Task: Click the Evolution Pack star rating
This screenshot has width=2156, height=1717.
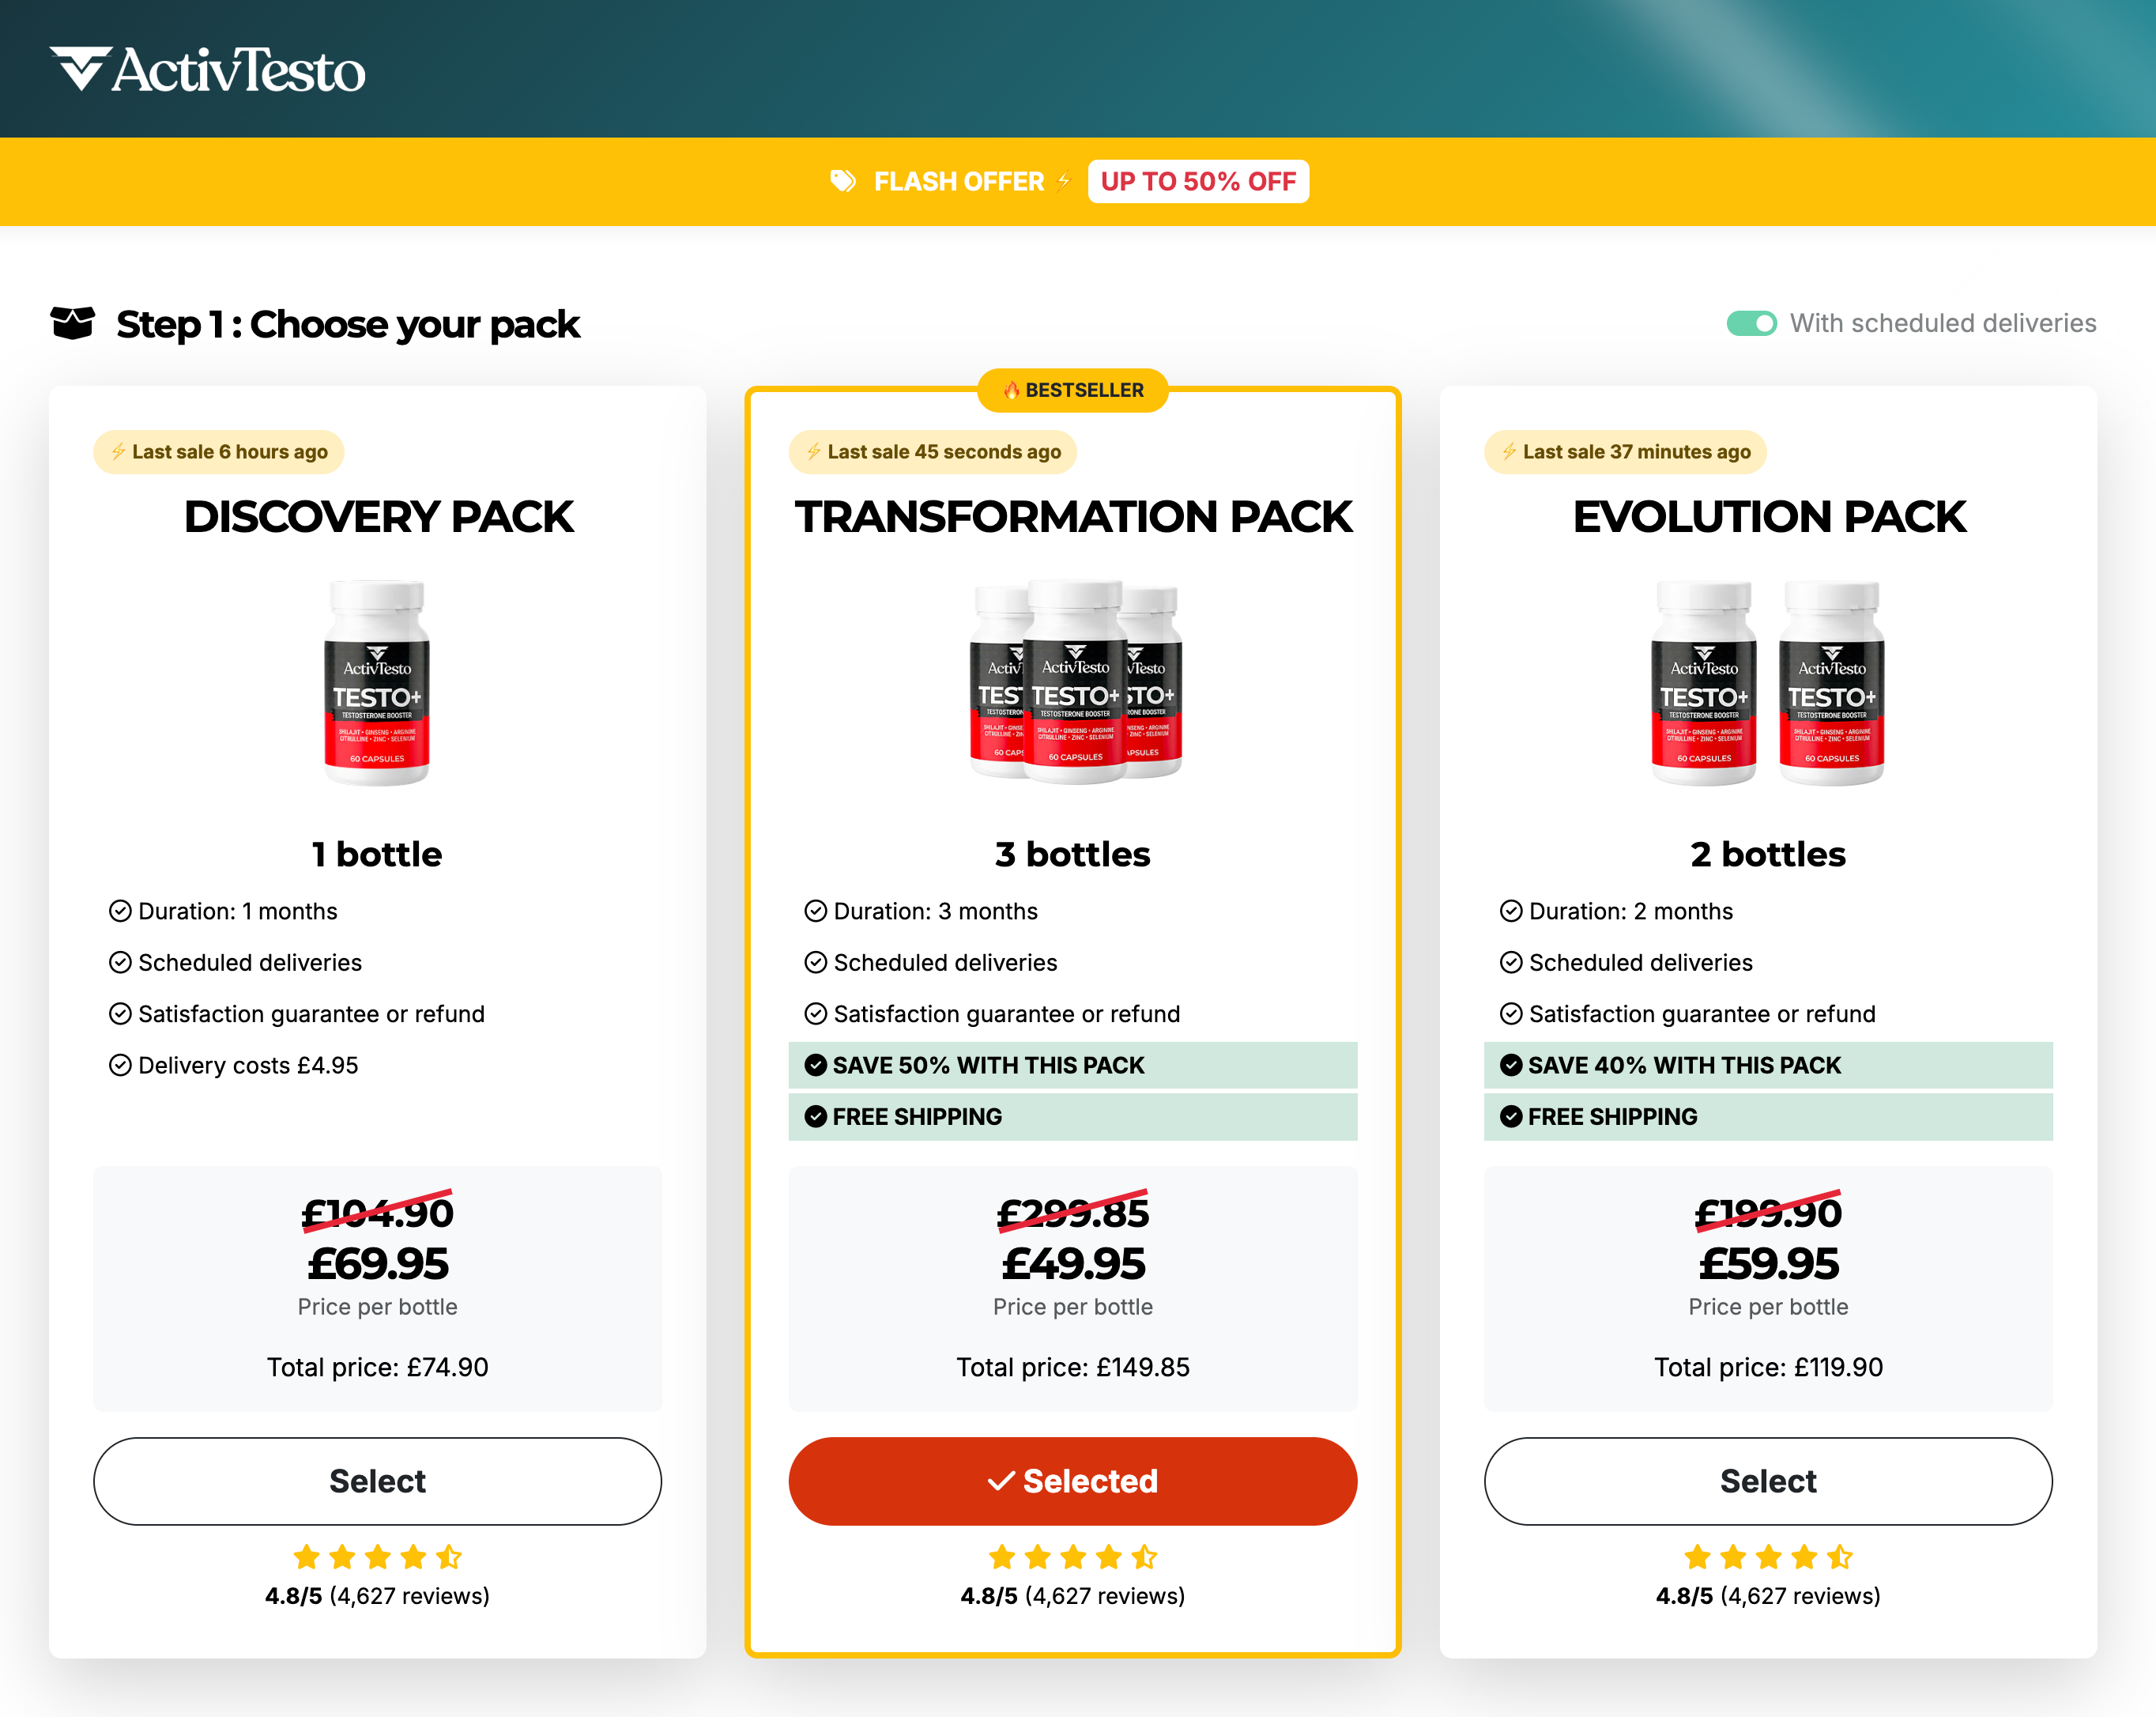Action: (x=1768, y=1557)
